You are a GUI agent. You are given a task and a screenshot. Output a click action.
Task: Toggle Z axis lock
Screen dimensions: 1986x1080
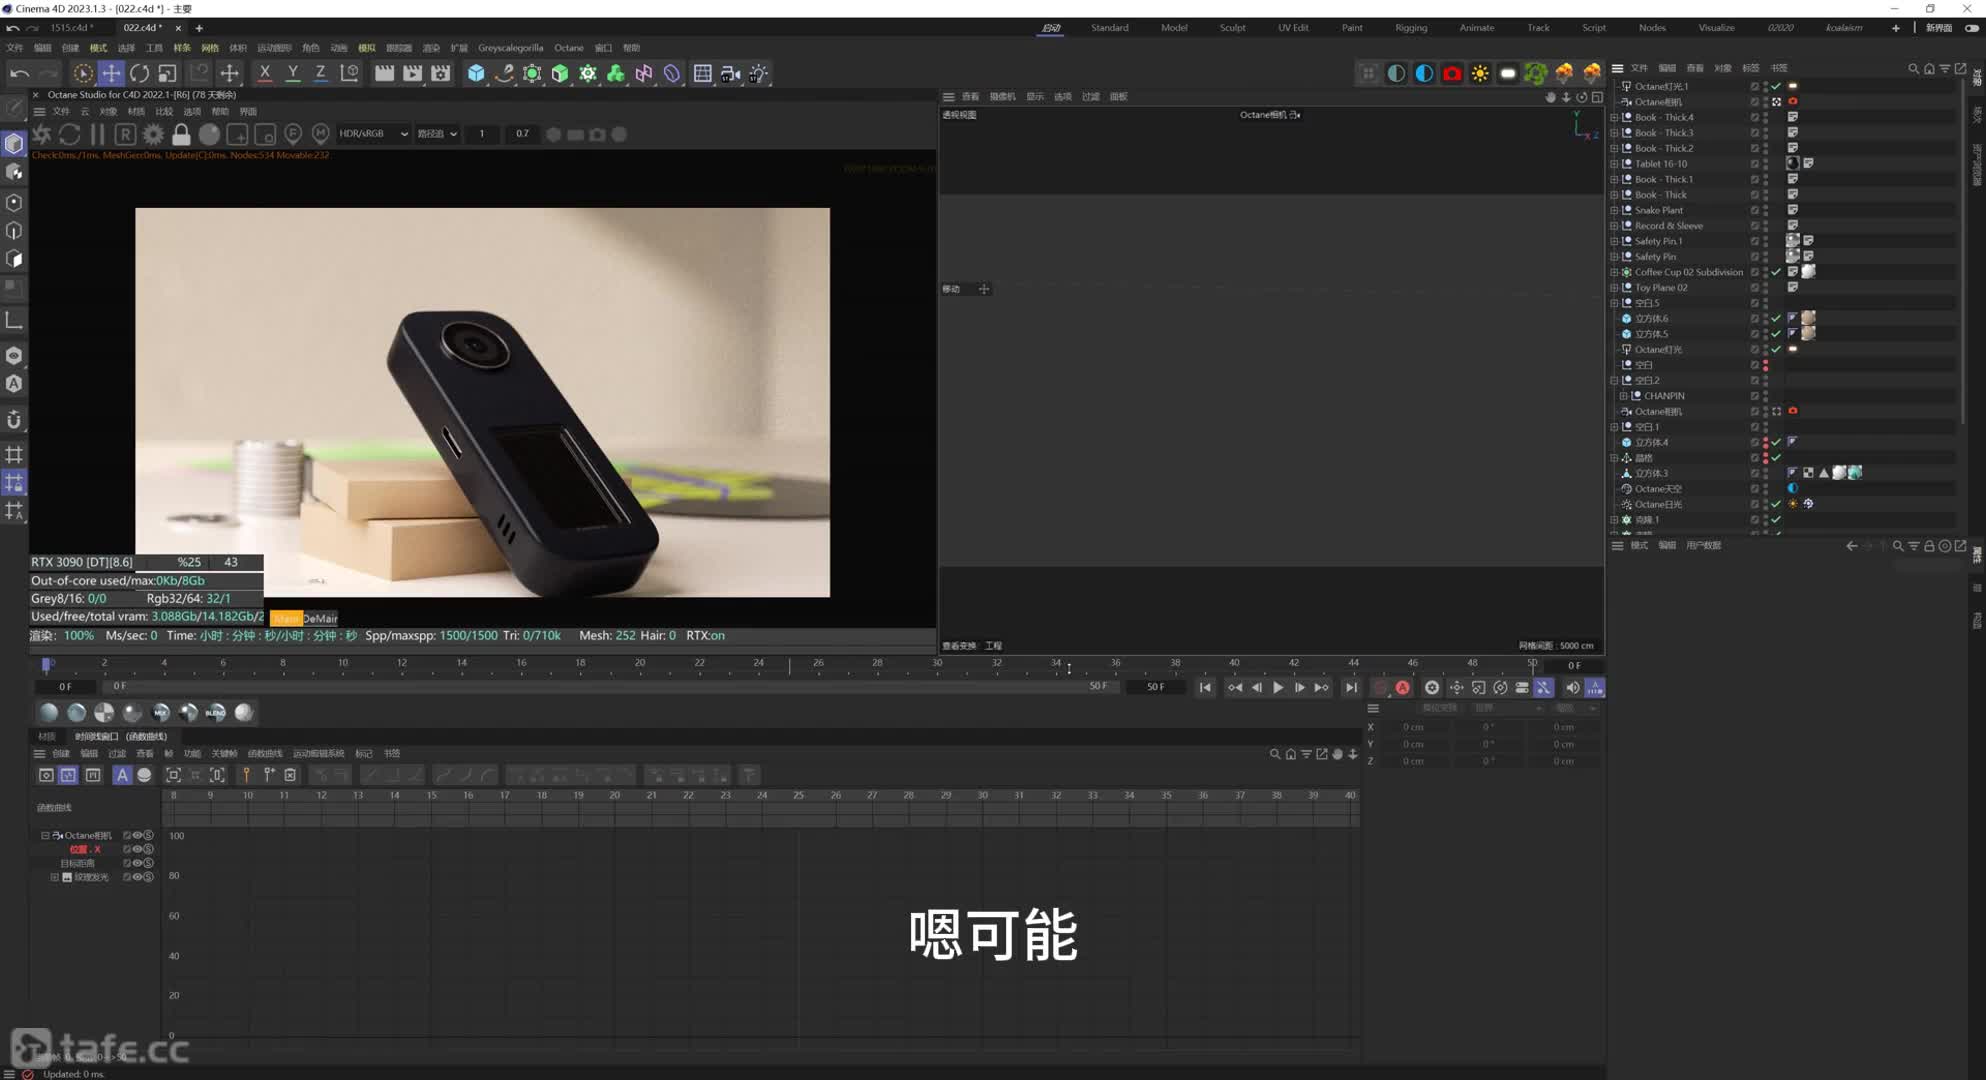[x=321, y=73]
